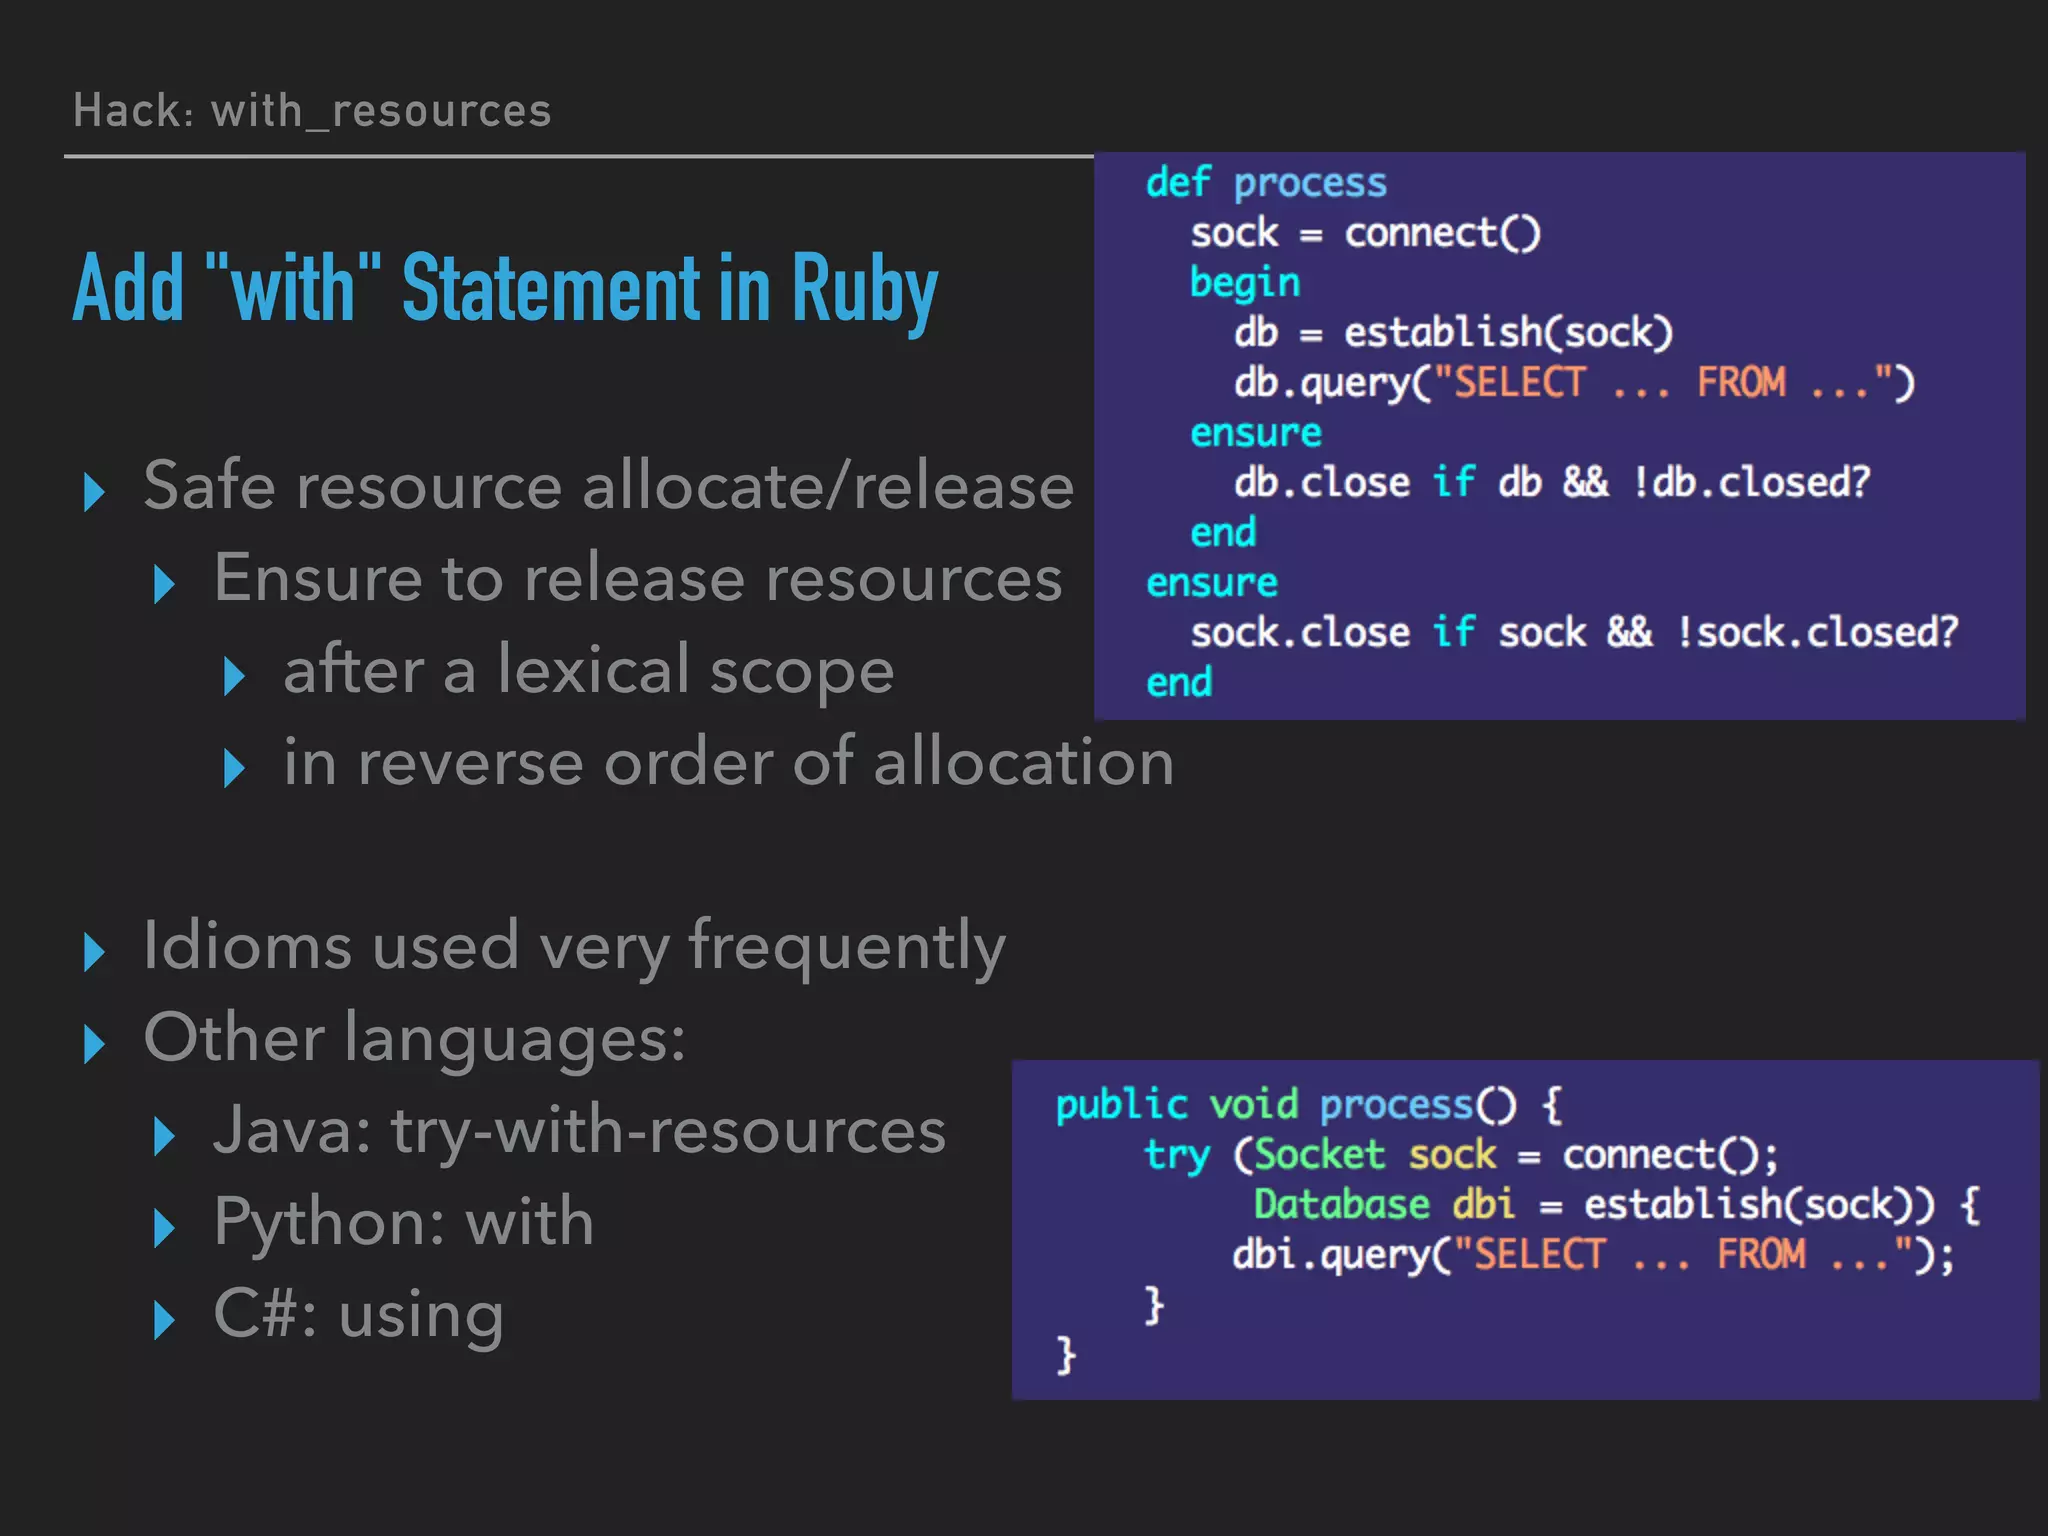Click the 'db.close if db && !db.closed?' line
The image size is (2048, 1536).
pyautogui.click(x=1551, y=482)
